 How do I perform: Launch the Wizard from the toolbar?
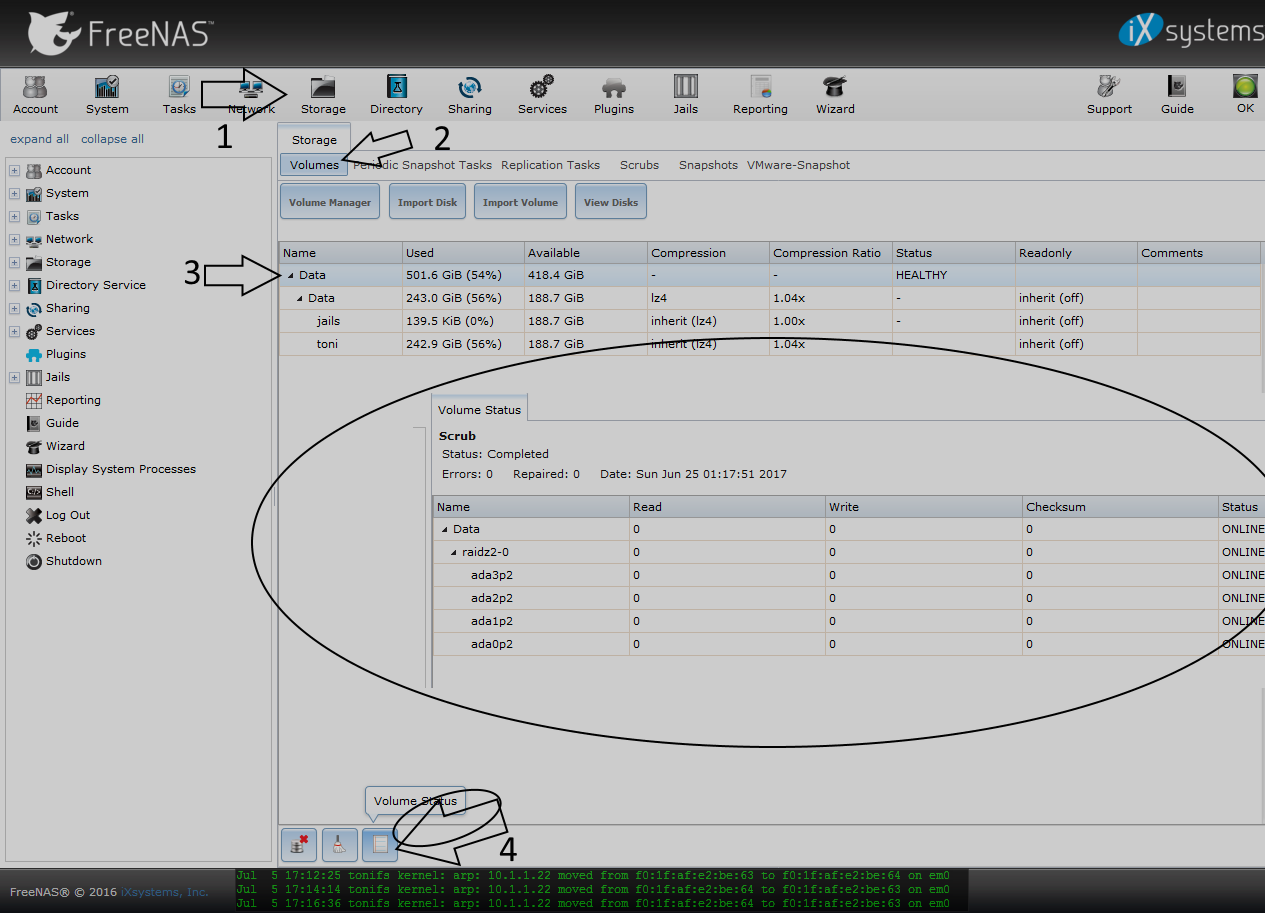[x=835, y=95]
